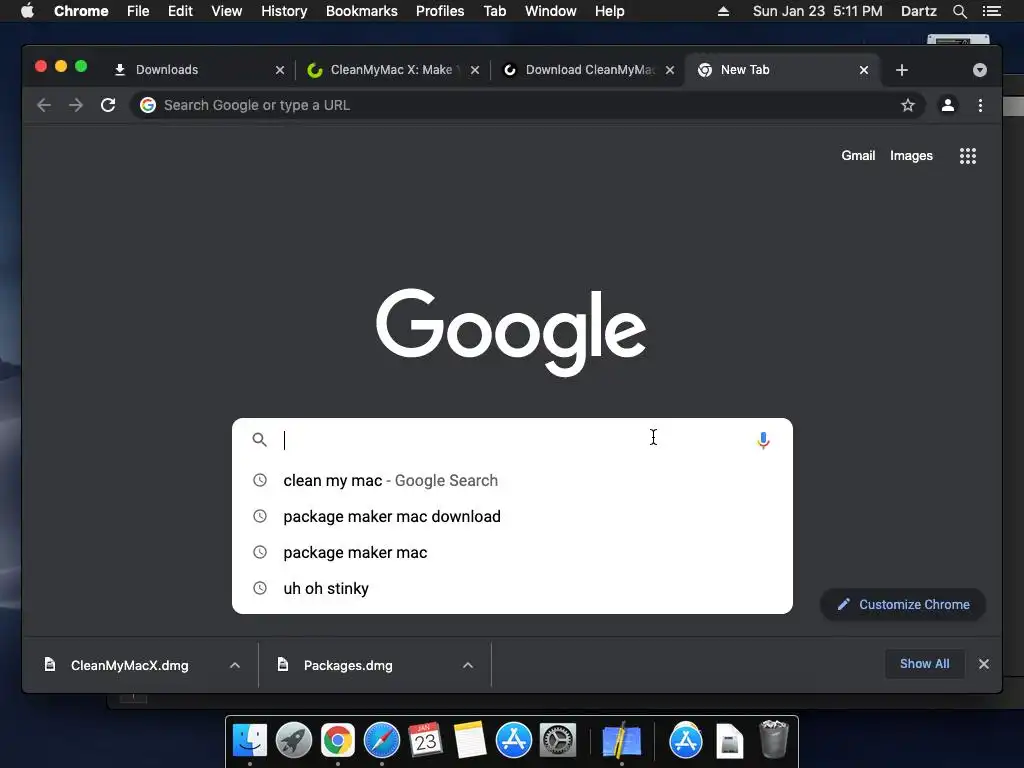Screen dimensions: 1024x768
Task: Click the eject icon in menu bar
Action: (x=723, y=11)
